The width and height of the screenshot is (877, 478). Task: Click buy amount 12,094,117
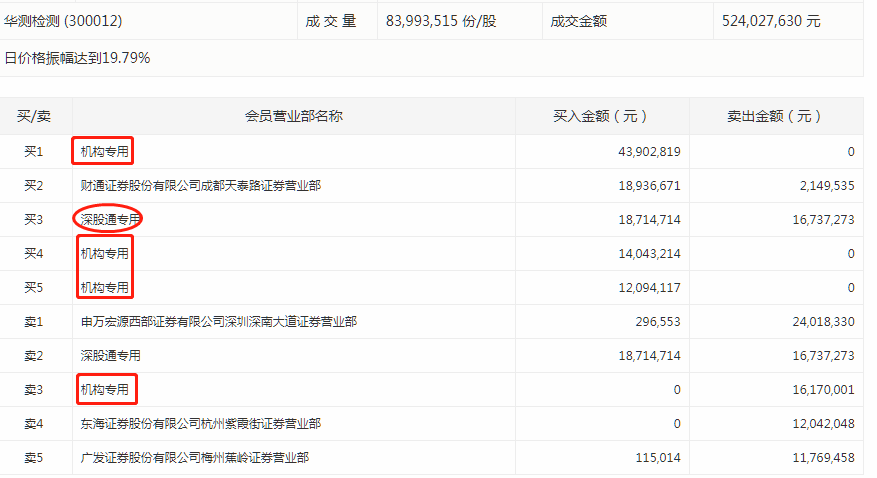(x=649, y=288)
